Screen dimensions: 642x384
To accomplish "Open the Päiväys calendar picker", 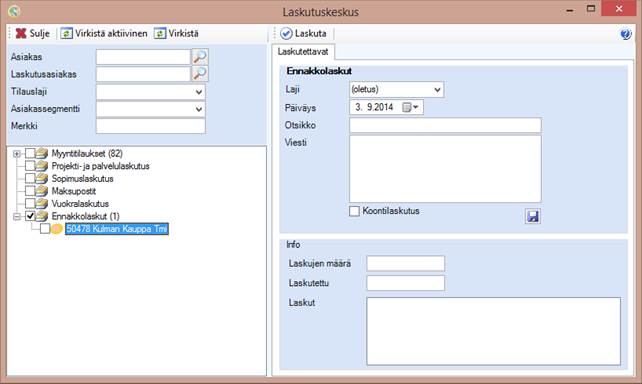I will [x=410, y=107].
